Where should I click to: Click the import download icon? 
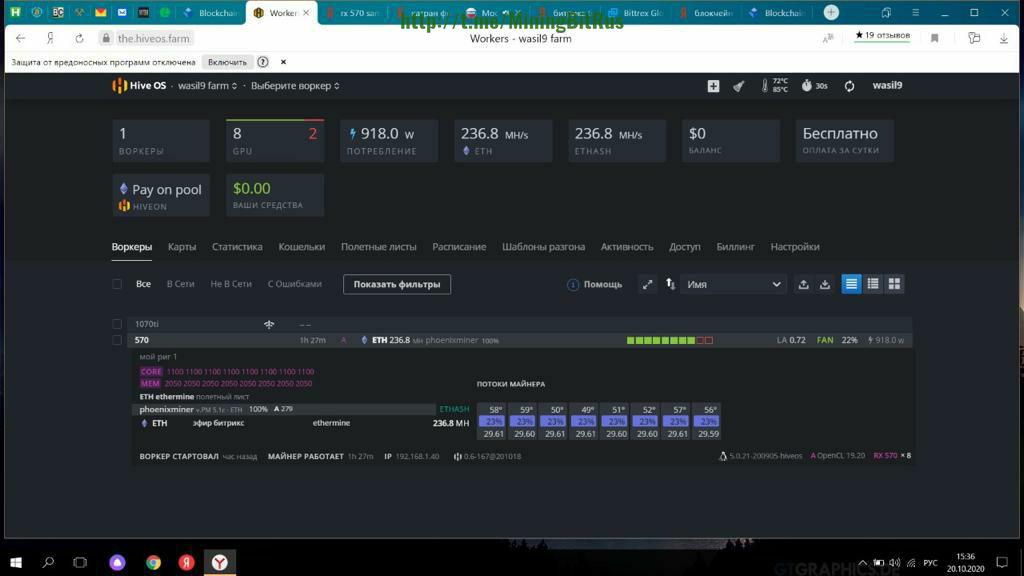(x=825, y=284)
